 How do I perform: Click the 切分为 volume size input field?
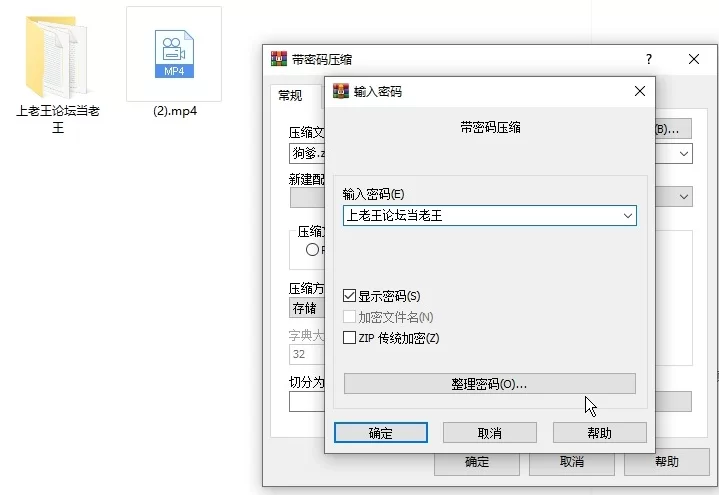tap(307, 402)
